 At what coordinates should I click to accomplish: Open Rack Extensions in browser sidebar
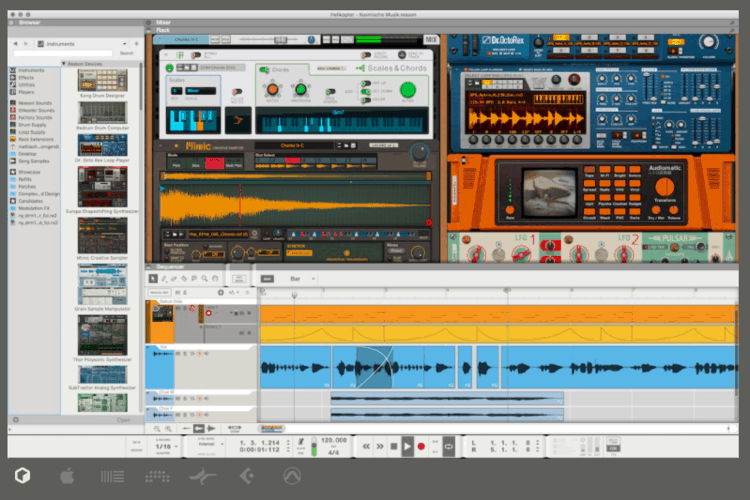point(36,139)
